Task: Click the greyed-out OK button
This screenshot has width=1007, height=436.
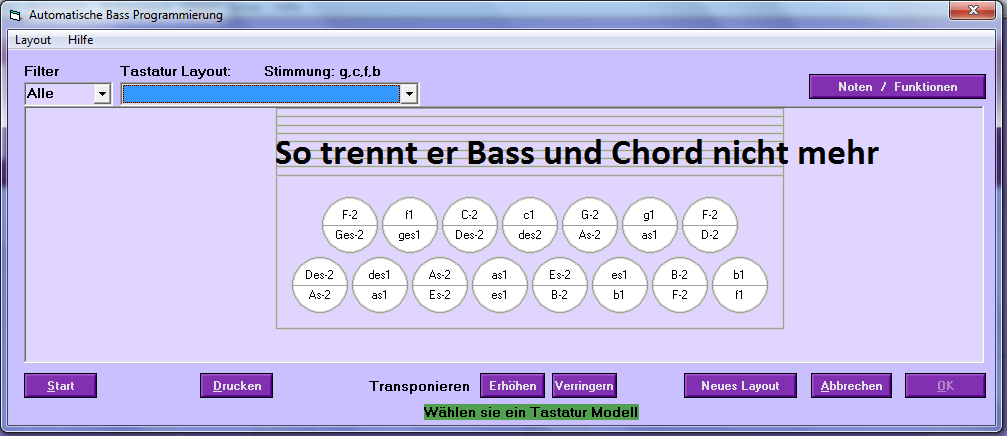Action: (945, 386)
